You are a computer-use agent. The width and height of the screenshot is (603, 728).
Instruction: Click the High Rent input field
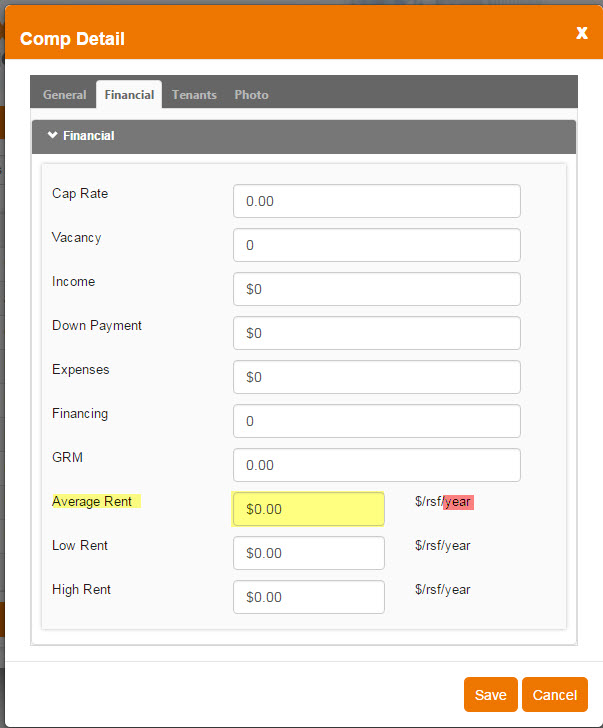[308, 597]
